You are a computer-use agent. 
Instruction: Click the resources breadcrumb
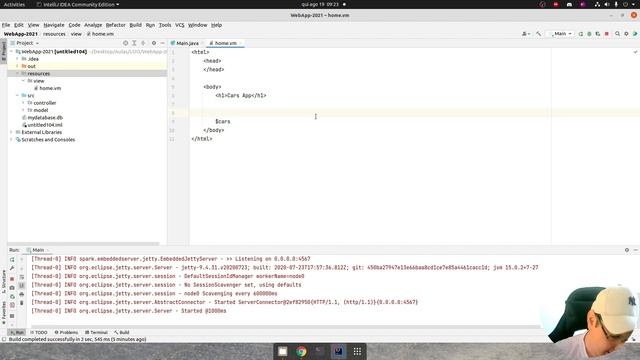click(x=54, y=34)
